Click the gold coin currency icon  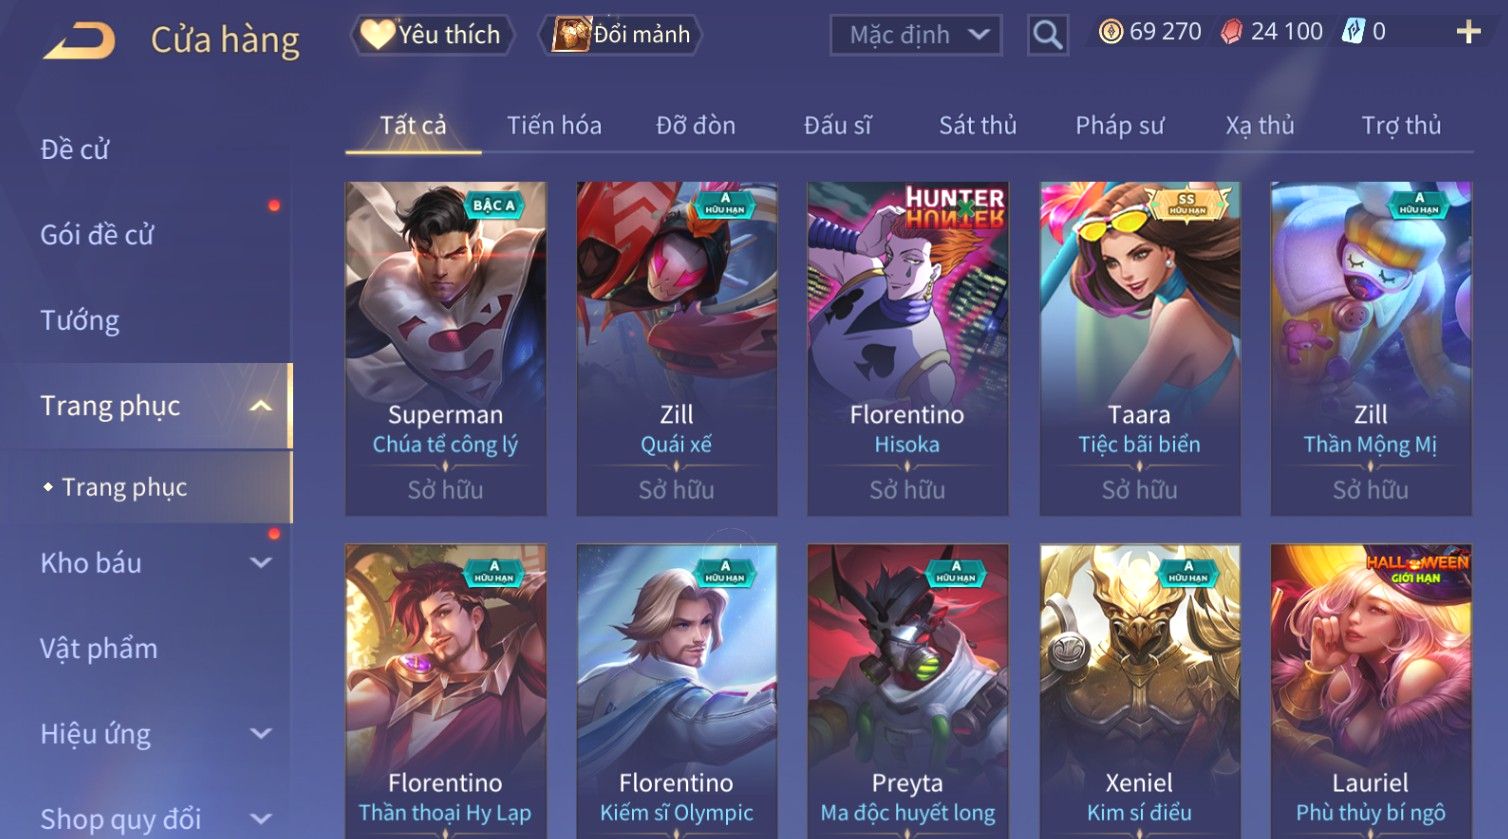(1110, 32)
